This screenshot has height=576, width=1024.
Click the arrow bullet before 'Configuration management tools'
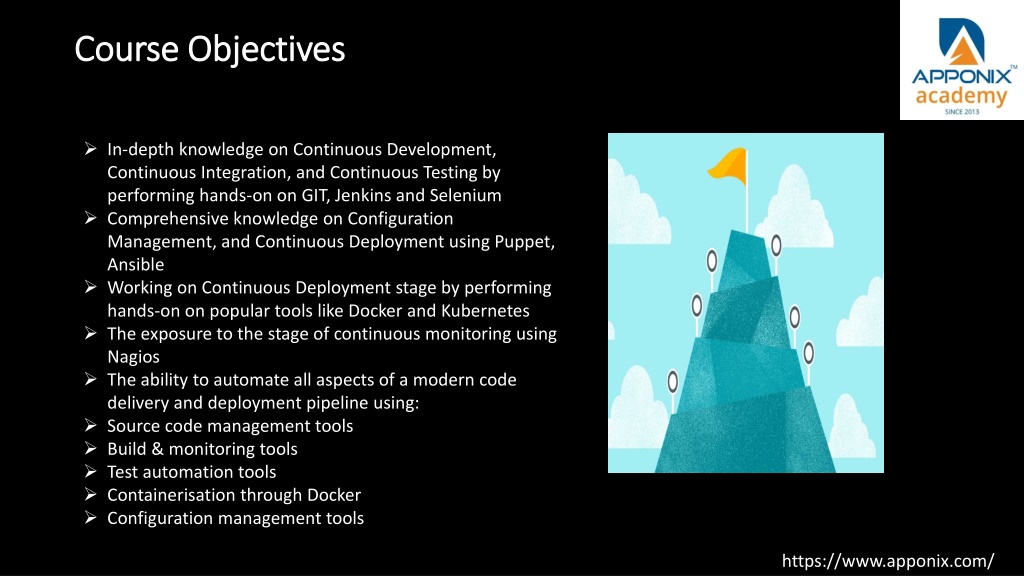coord(91,517)
